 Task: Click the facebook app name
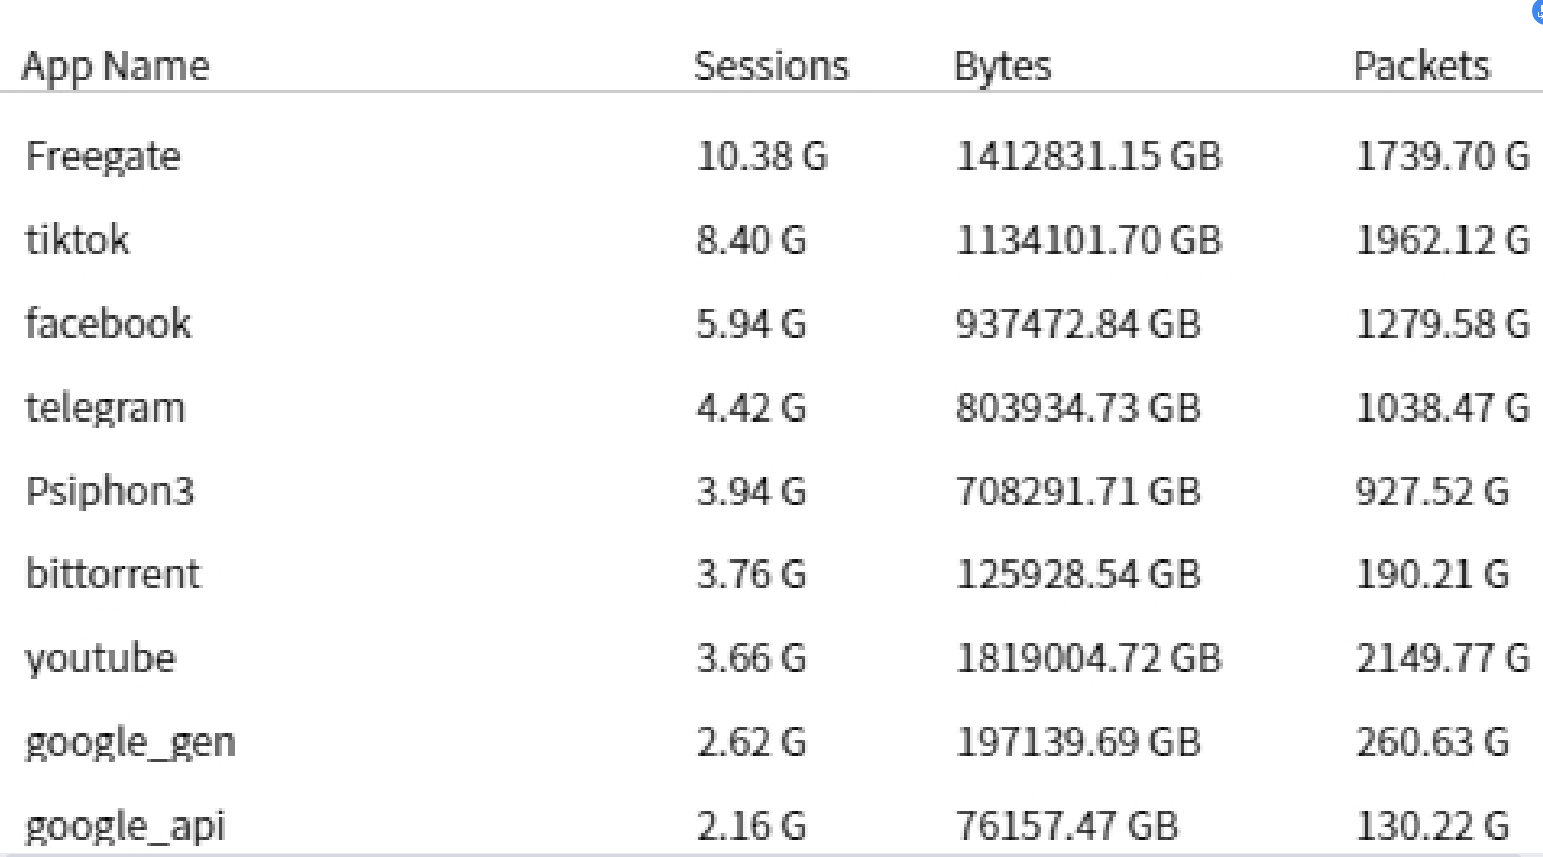click(x=108, y=324)
